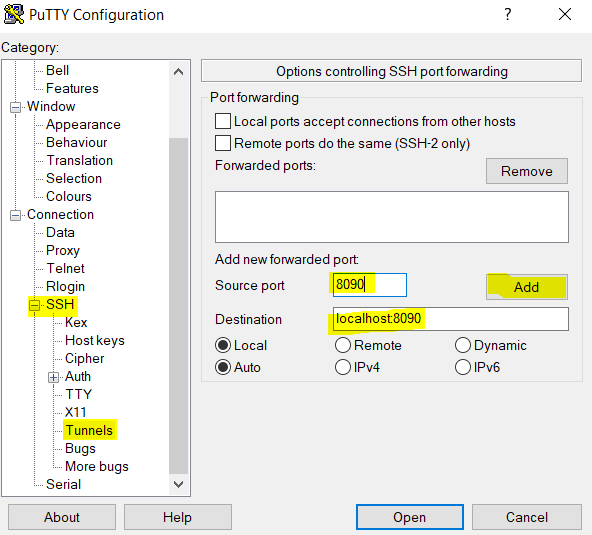Collapse the Connection tree node

click(15, 215)
